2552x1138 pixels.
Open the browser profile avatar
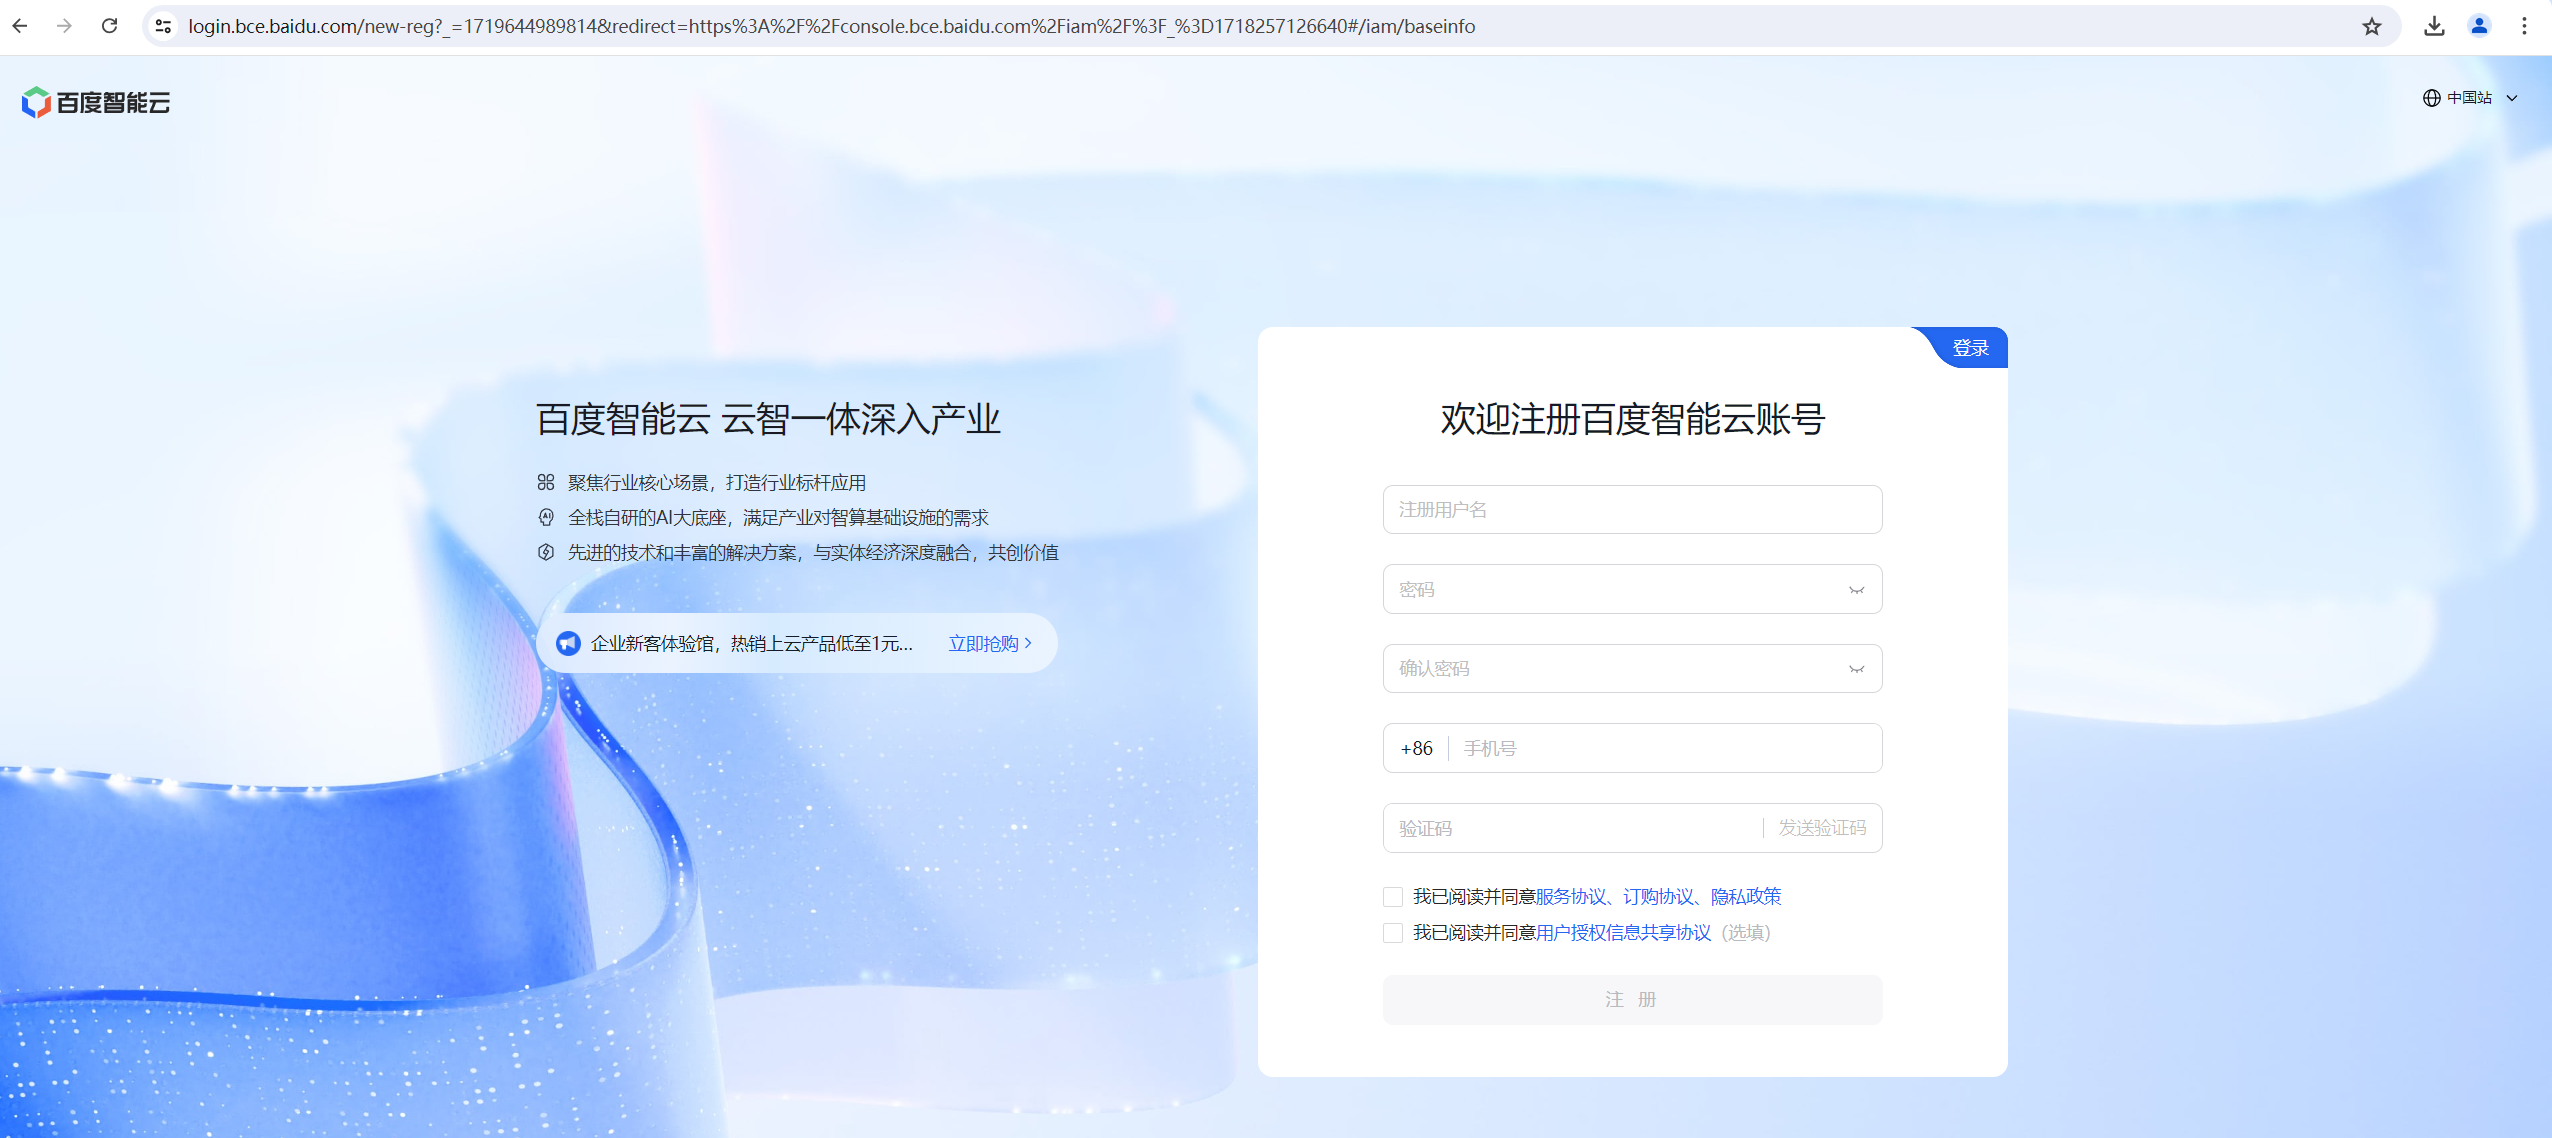point(2479,26)
